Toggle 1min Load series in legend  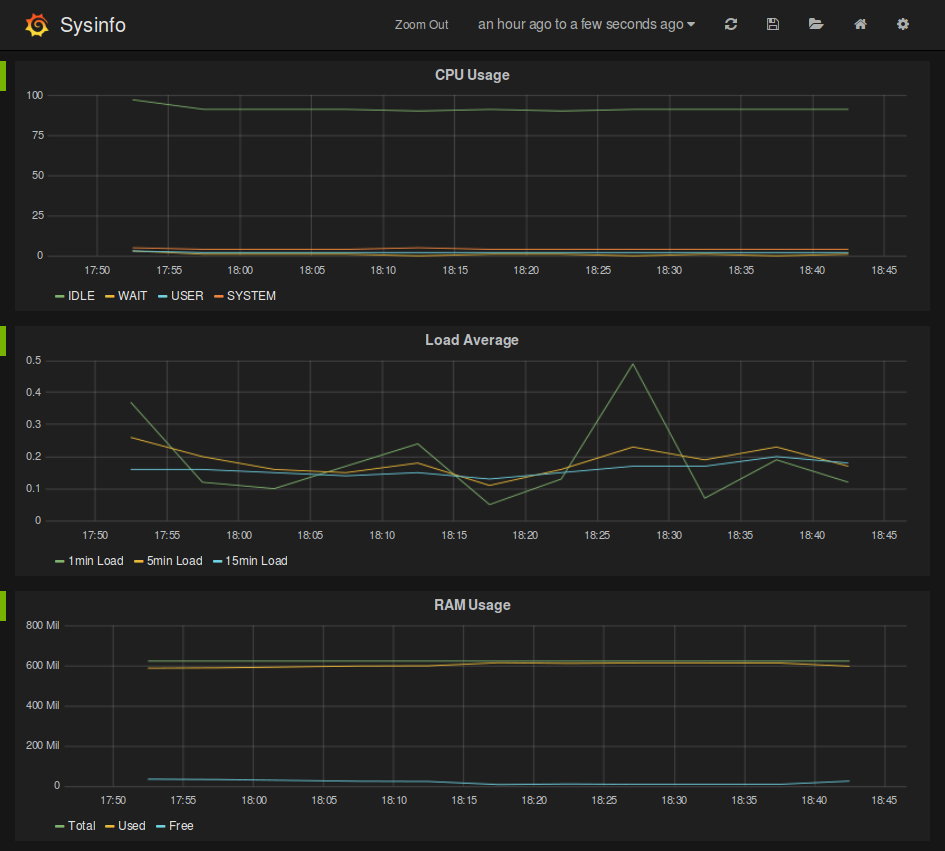[x=95, y=561]
